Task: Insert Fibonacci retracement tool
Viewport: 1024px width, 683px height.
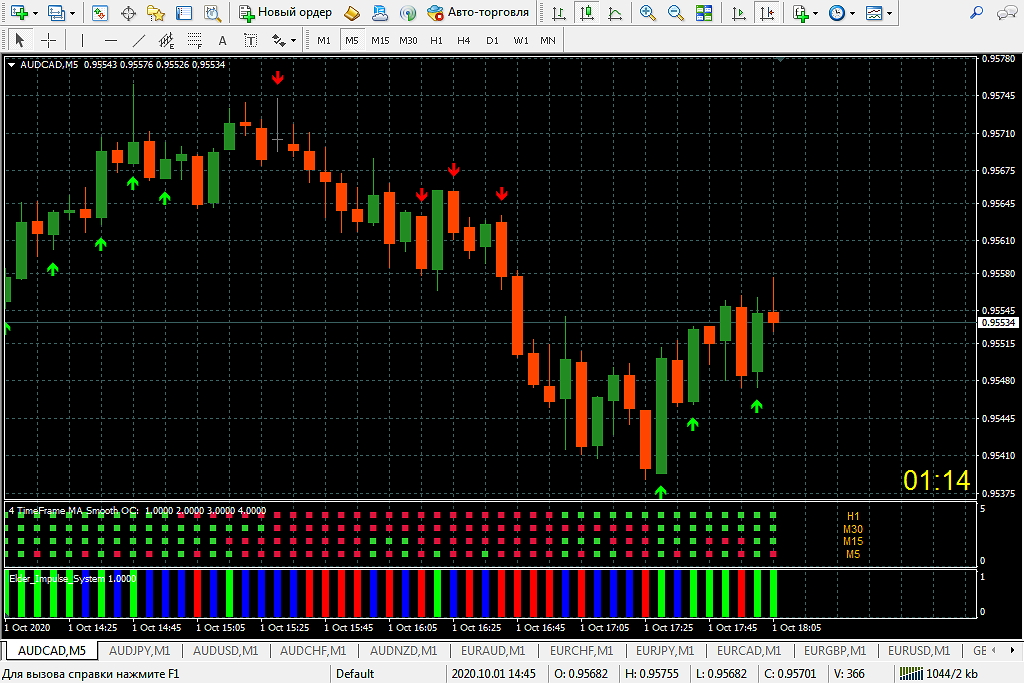Action: (195, 40)
